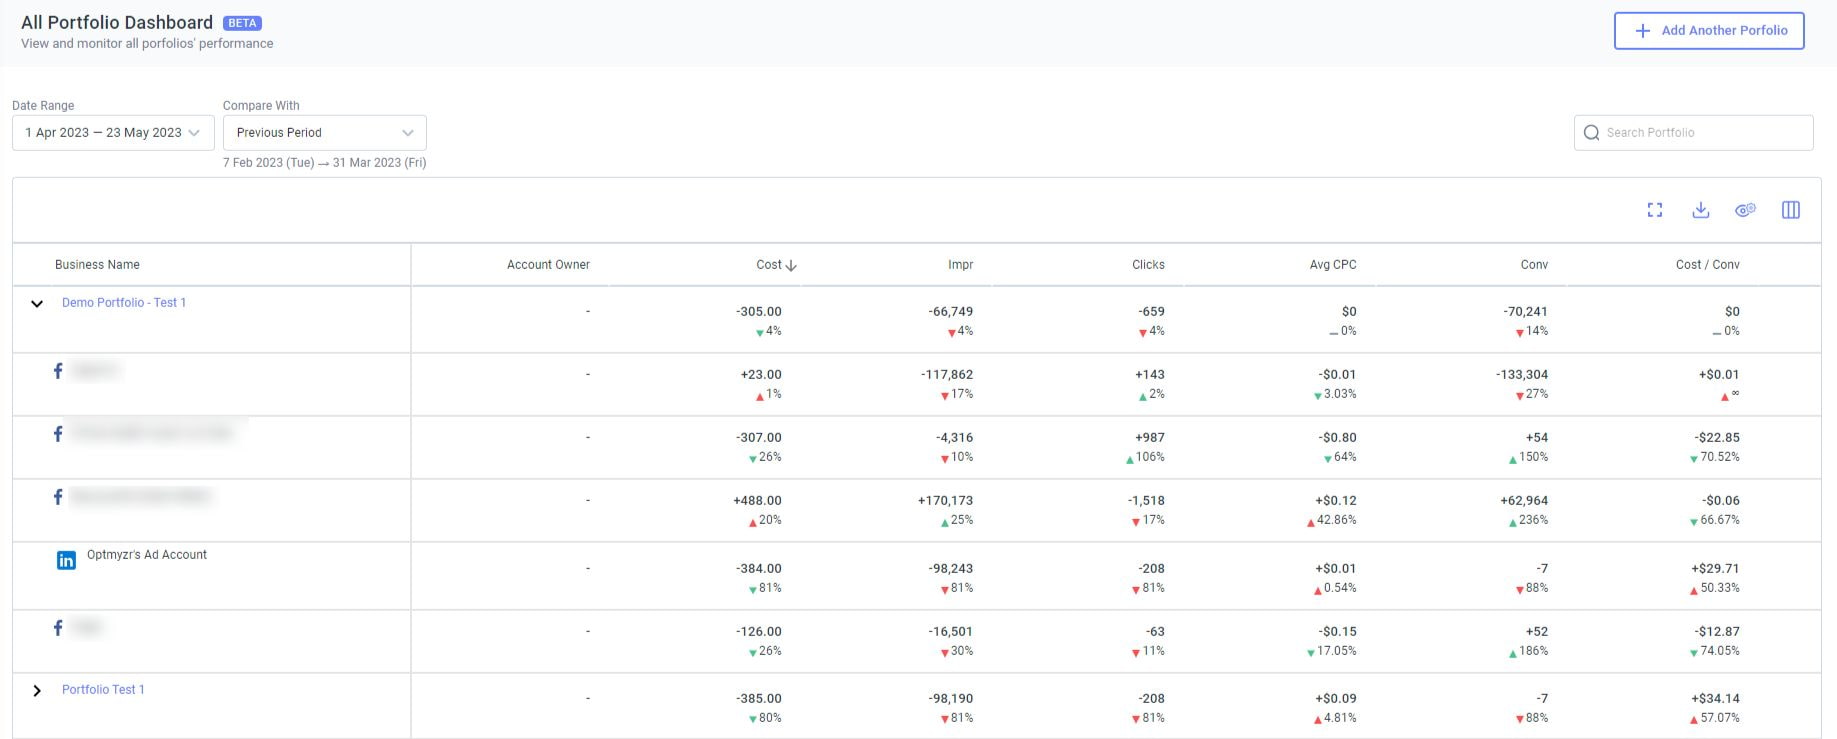Toggle the masked view eye icon
The width and height of the screenshot is (1837, 739).
coord(1746,210)
